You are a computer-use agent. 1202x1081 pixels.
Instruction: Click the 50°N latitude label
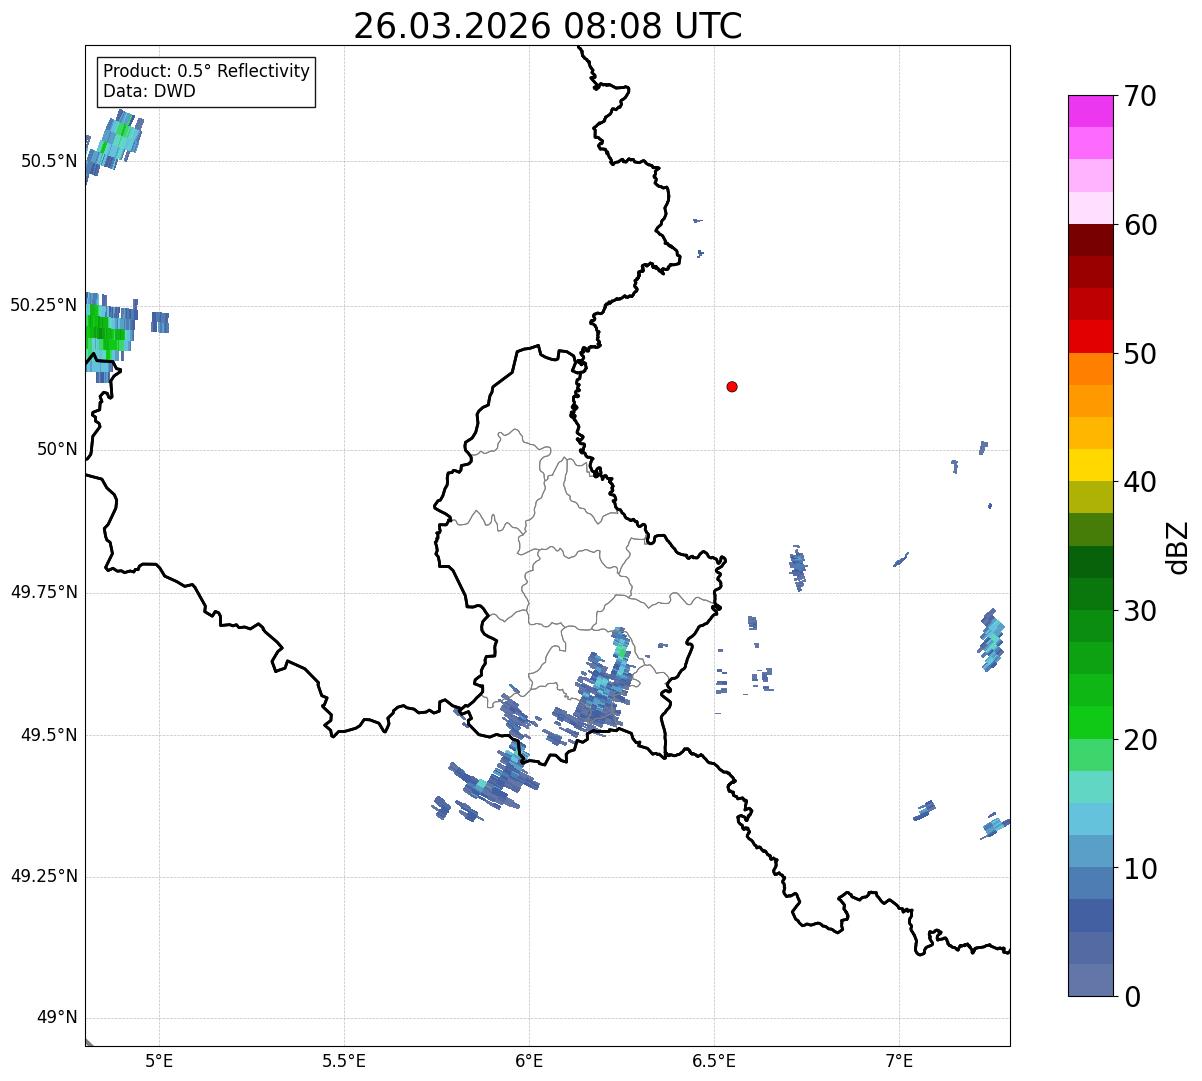click(57, 449)
